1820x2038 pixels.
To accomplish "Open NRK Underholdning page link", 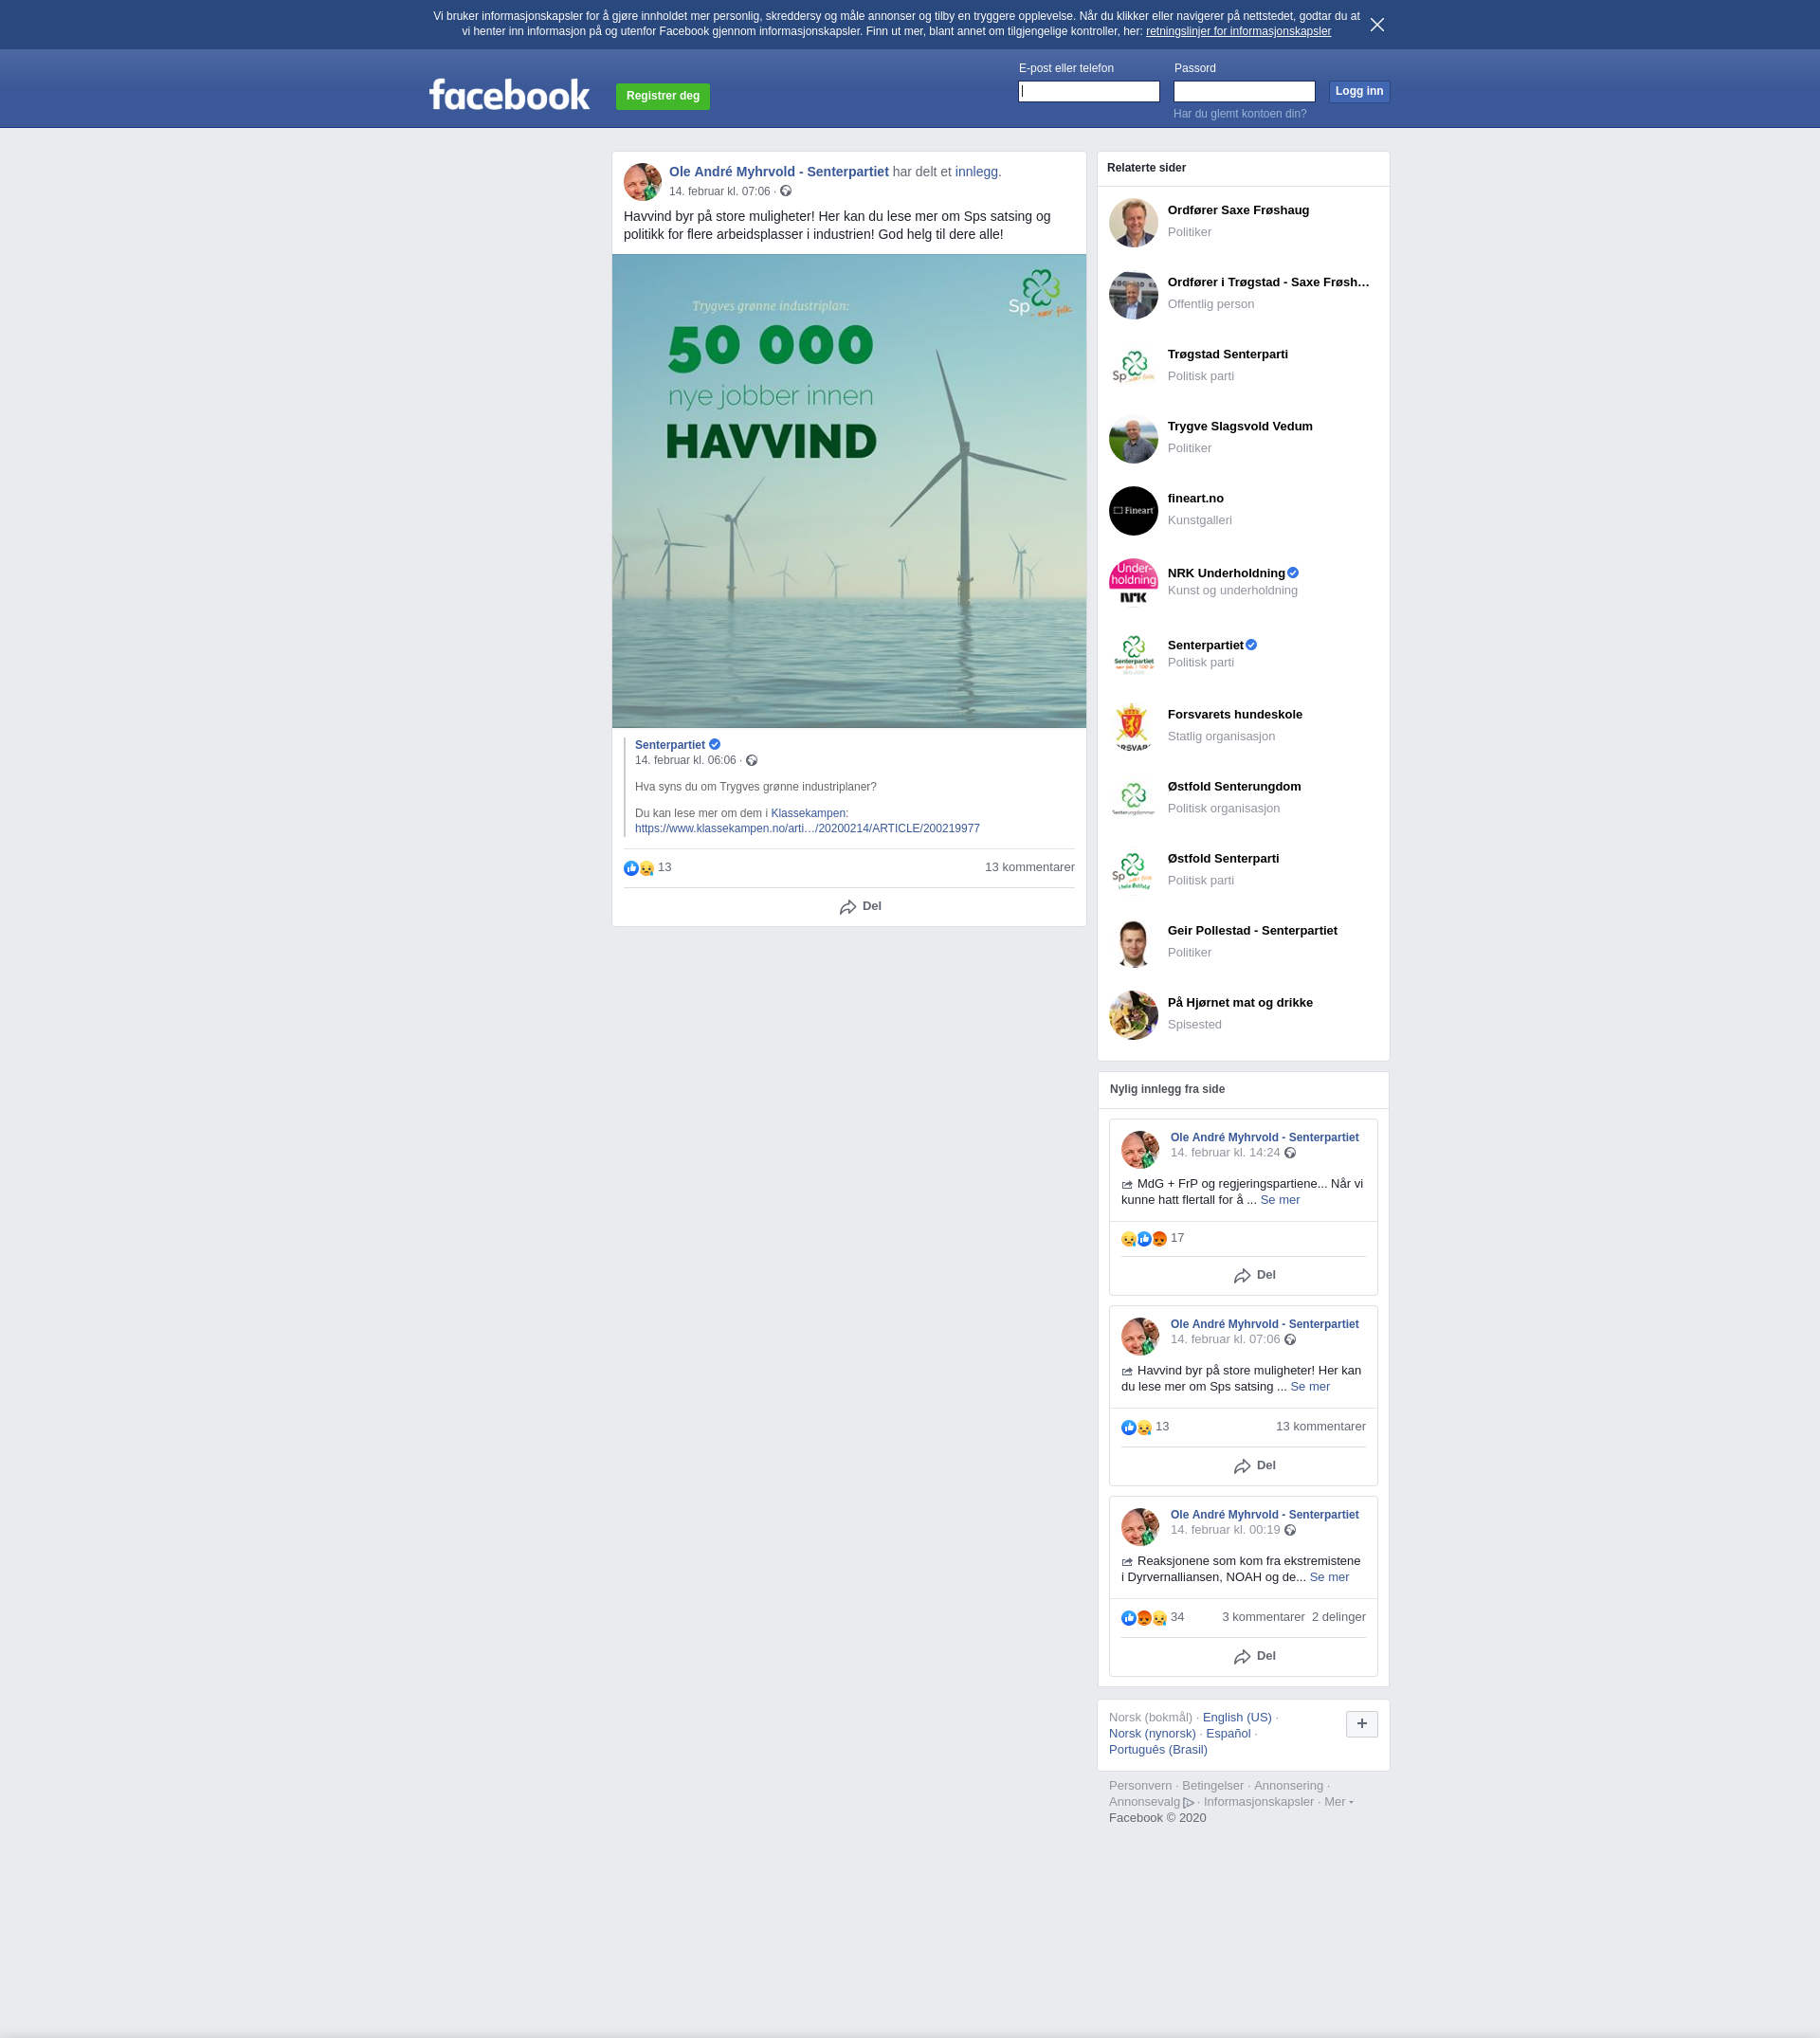I will (1225, 573).
